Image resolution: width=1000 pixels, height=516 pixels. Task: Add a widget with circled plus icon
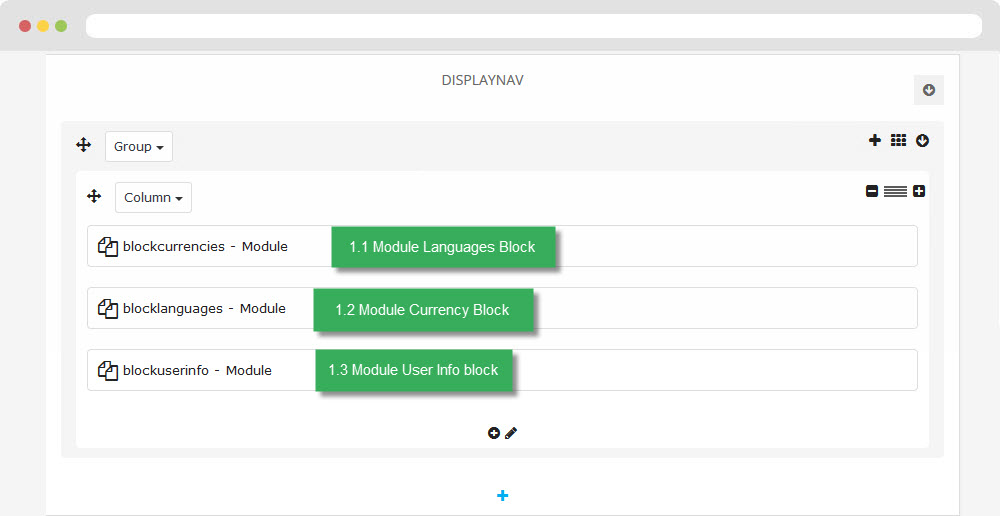[x=494, y=433]
